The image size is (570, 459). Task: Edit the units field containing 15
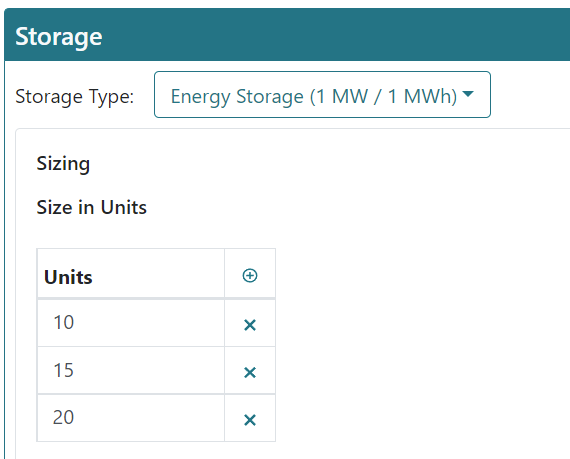[x=131, y=370]
